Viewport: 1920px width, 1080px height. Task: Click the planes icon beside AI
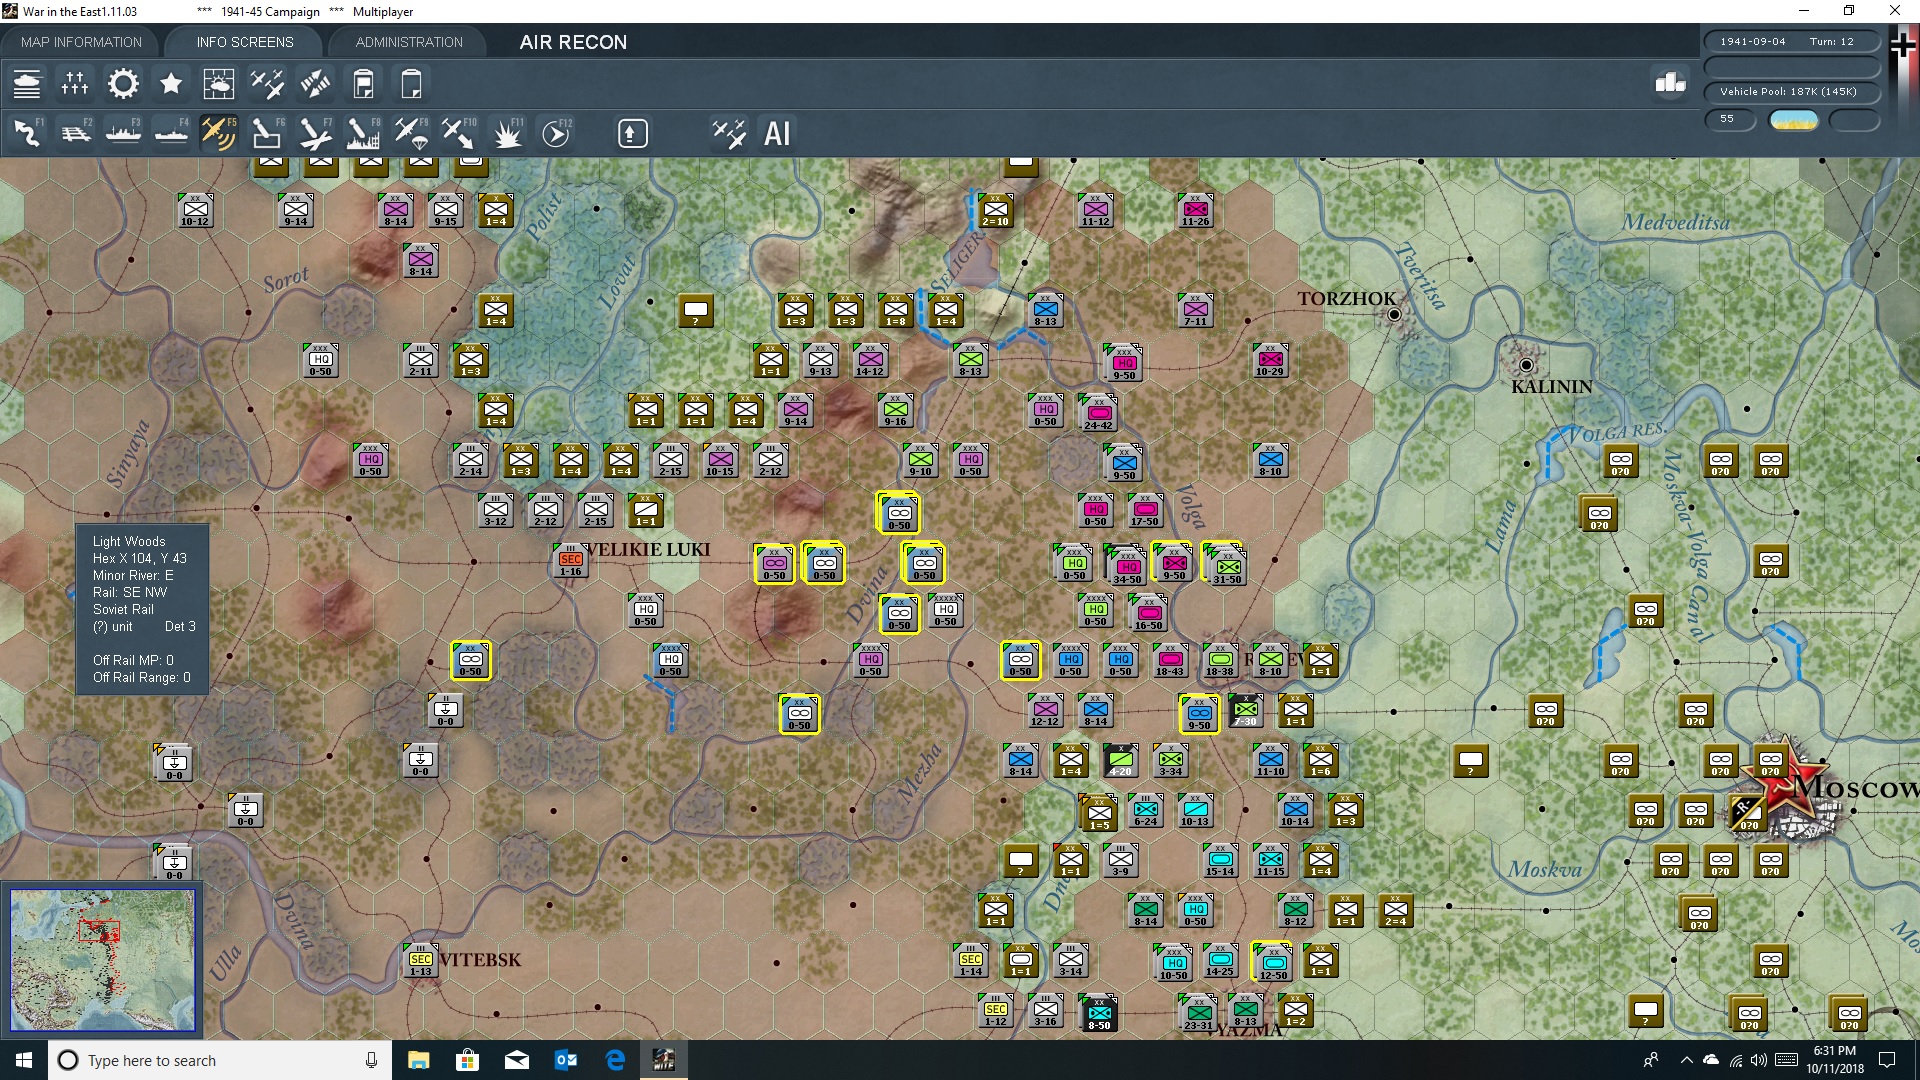pyautogui.click(x=729, y=133)
